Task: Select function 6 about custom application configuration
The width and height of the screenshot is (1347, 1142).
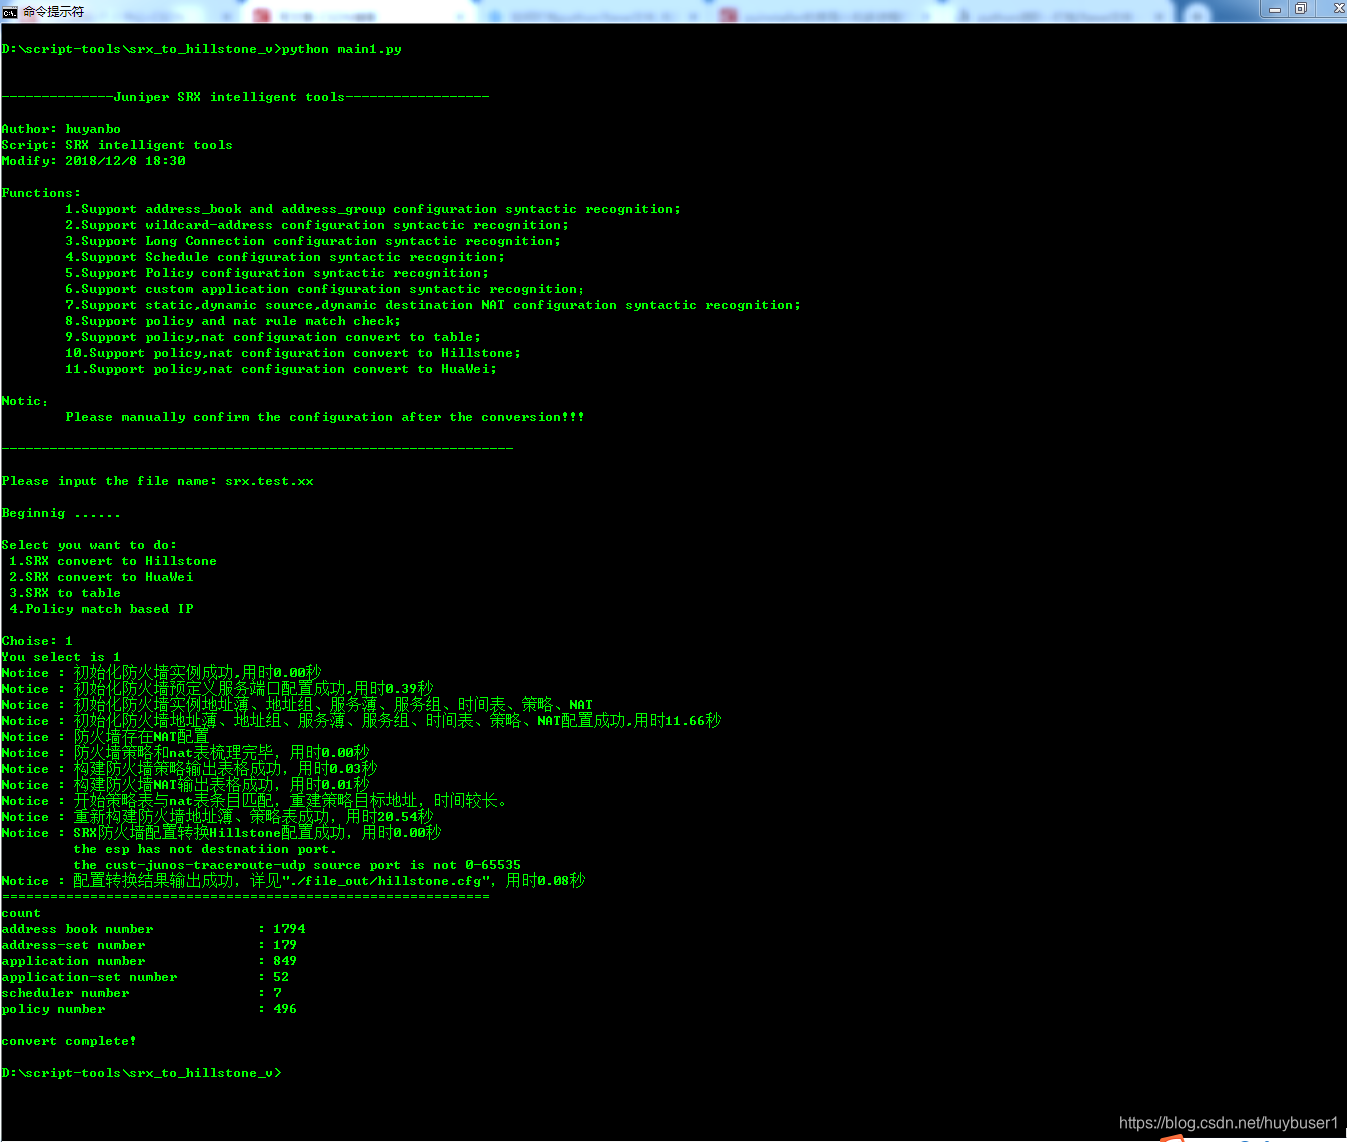Action: coord(325,289)
